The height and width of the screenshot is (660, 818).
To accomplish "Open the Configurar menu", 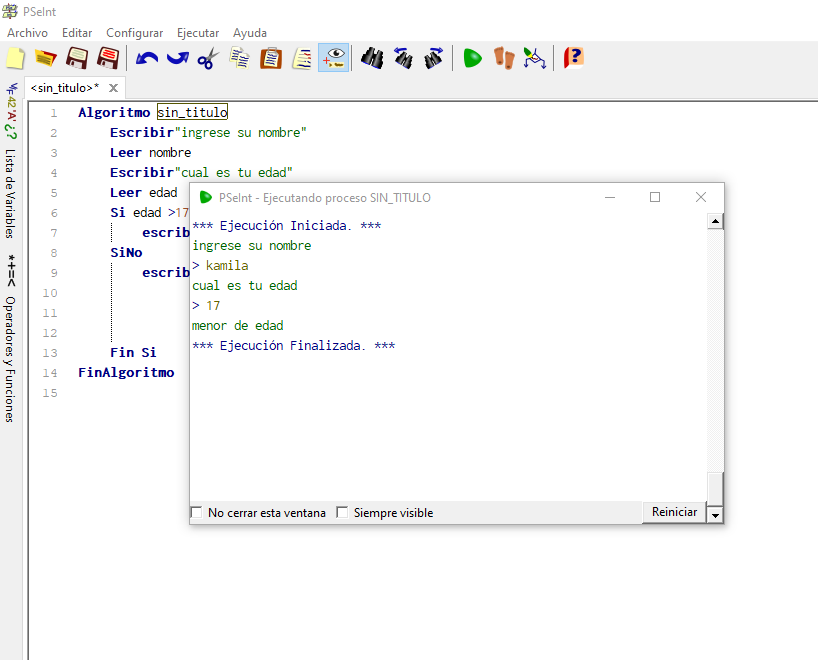I will coord(135,33).
